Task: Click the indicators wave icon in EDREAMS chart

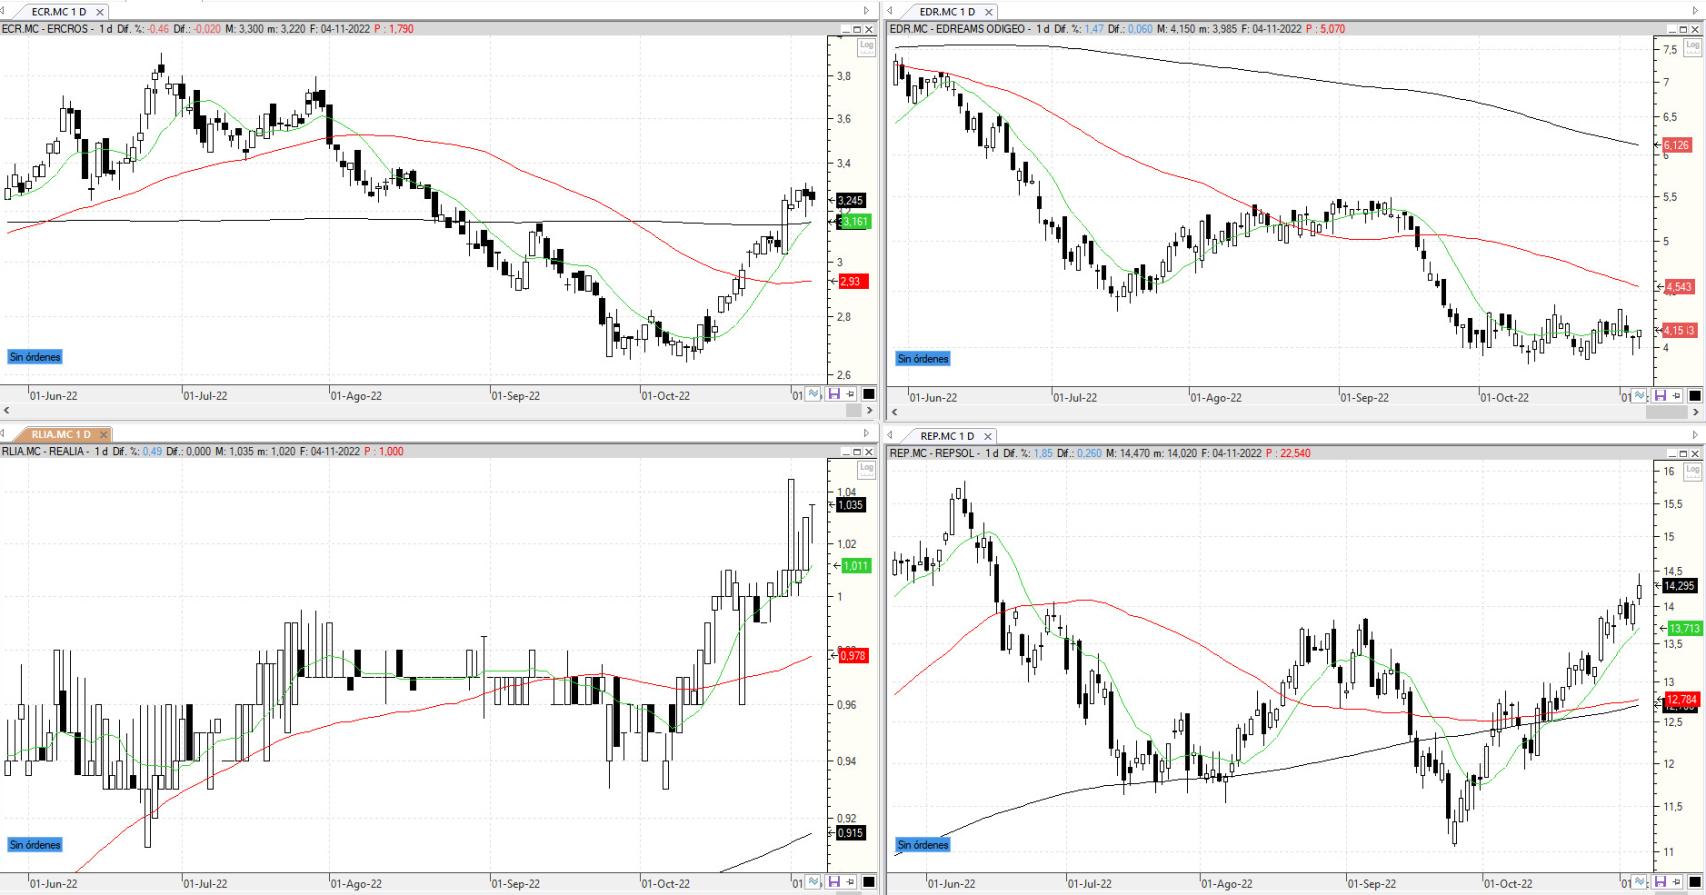Action: (1640, 396)
